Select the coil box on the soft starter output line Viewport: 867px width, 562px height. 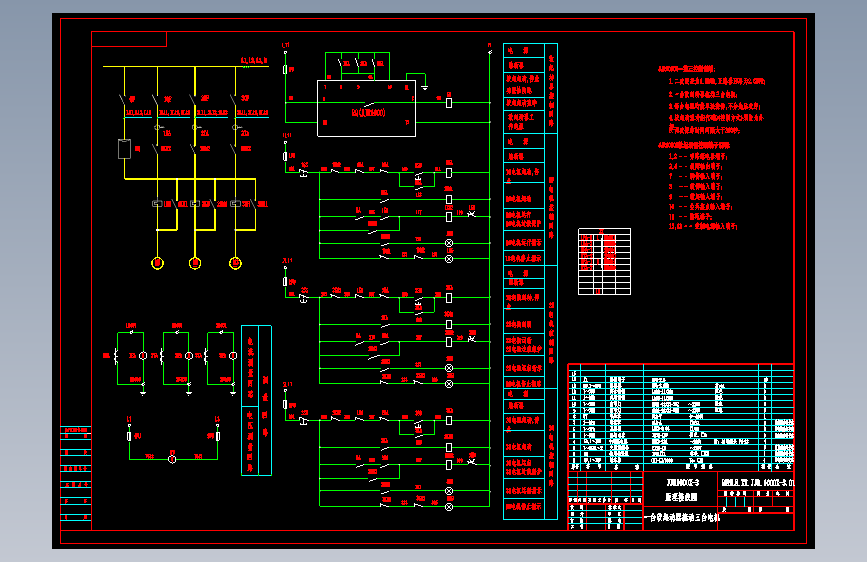click(x=449, y=103)
